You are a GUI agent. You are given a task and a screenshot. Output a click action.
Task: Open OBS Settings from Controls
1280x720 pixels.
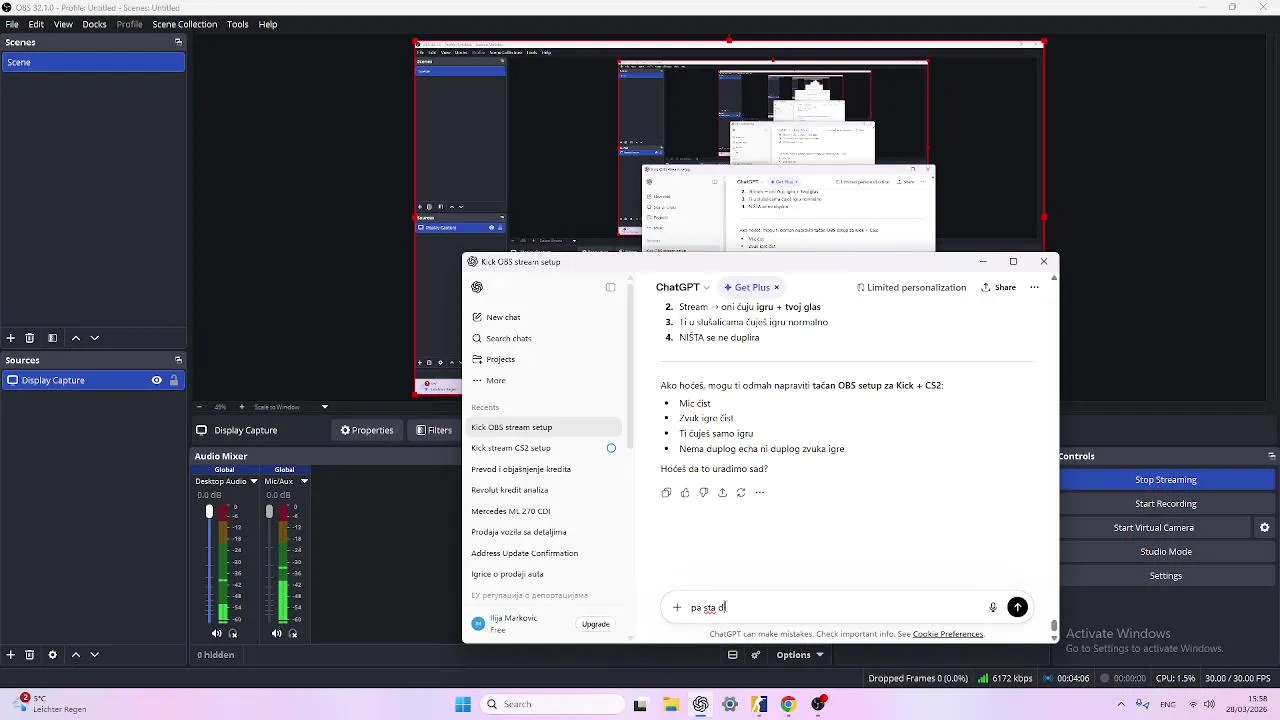[x=1165, y=576]
